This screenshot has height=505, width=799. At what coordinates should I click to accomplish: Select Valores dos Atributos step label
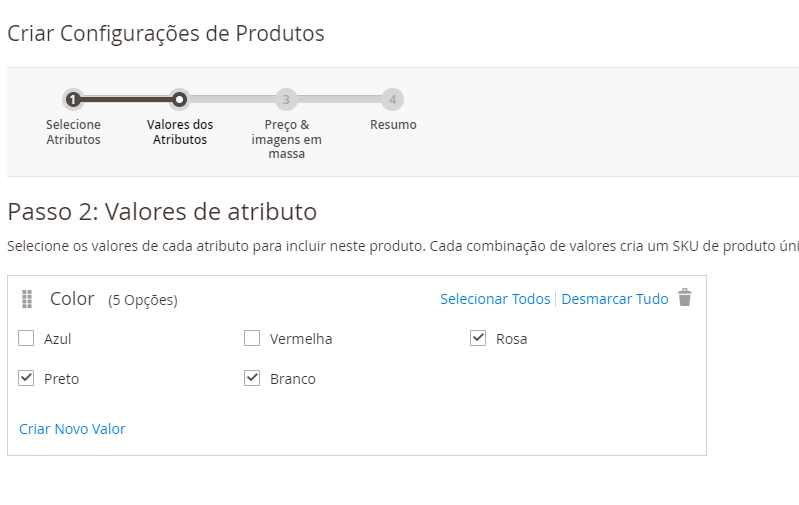point(180,132)
